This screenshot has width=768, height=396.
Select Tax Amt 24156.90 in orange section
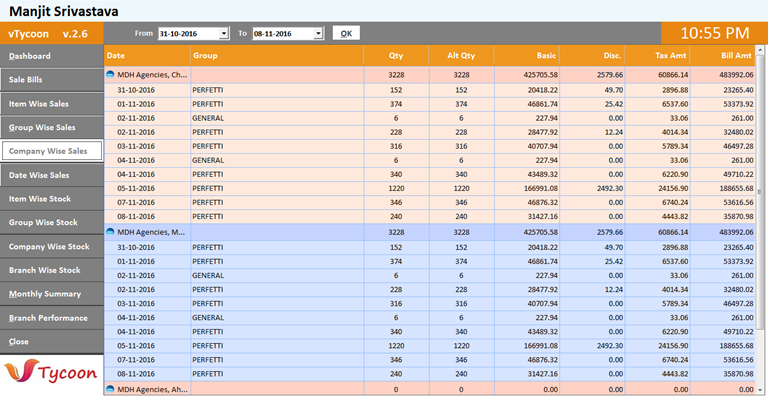coord(657,188)
